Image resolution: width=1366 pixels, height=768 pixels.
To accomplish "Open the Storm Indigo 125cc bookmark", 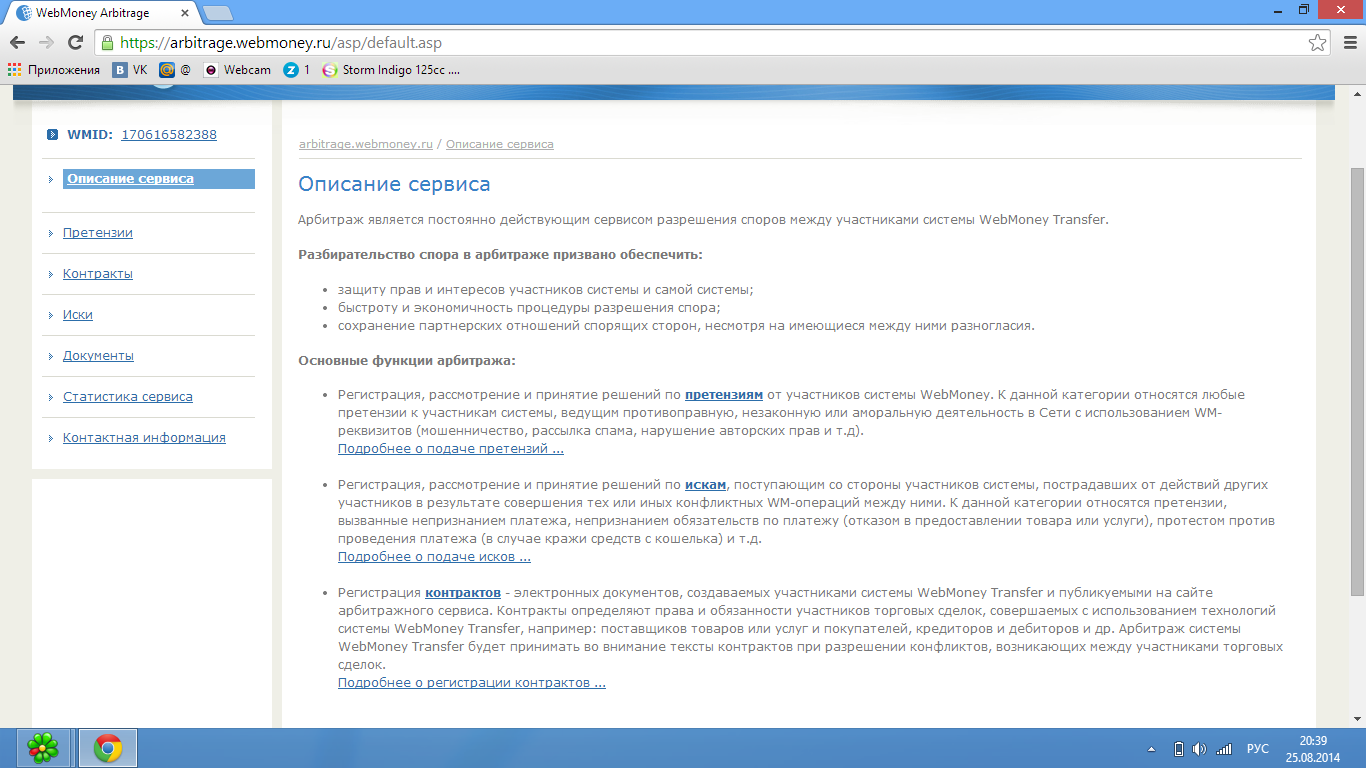I will tap(391, 70).
